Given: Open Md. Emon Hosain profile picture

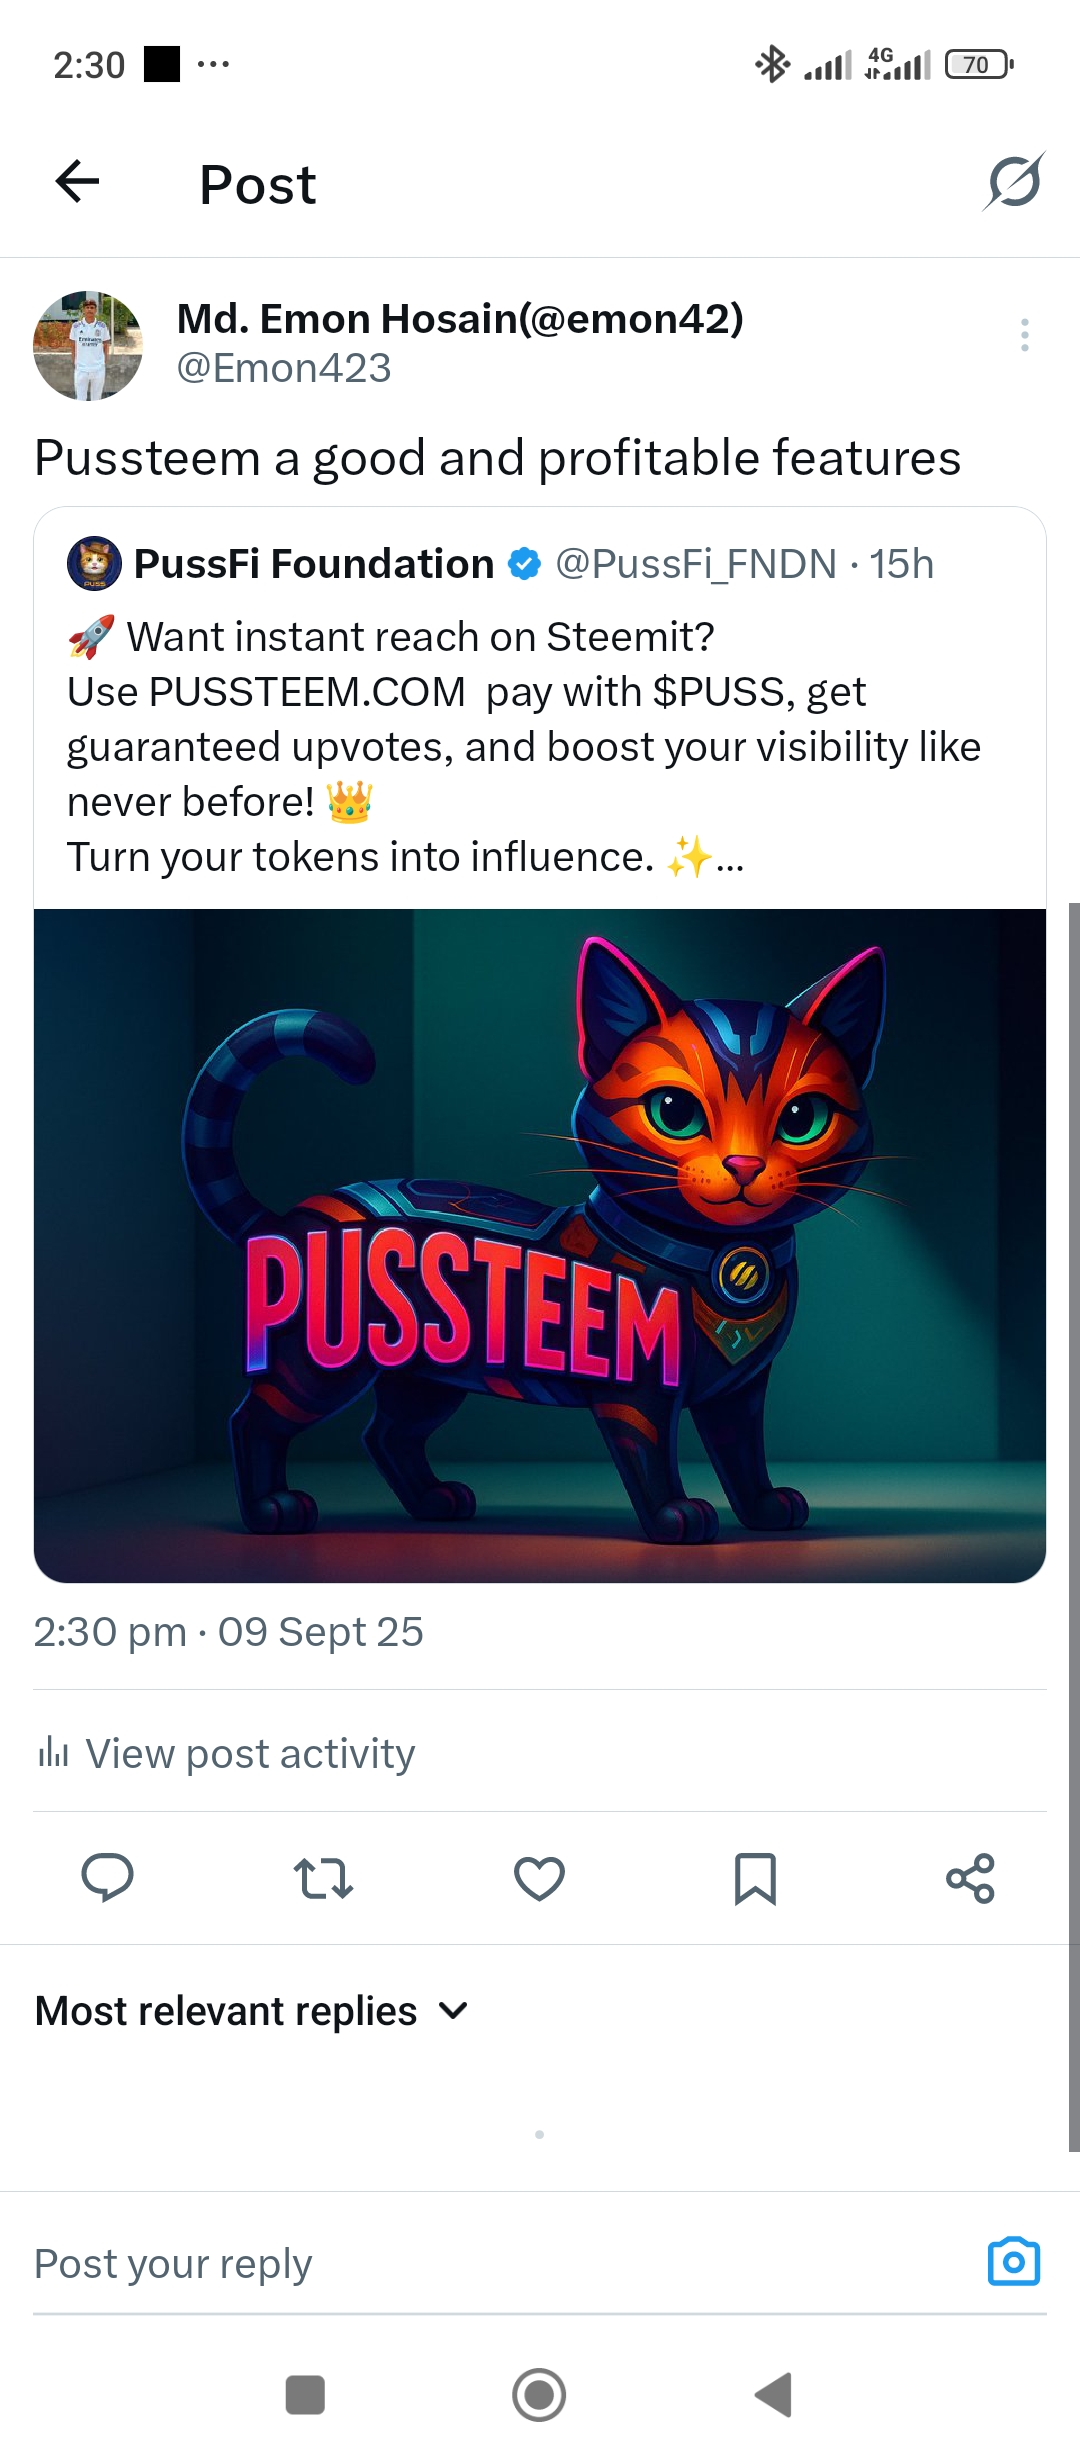Looking at the screenshot, I should 88,346.
